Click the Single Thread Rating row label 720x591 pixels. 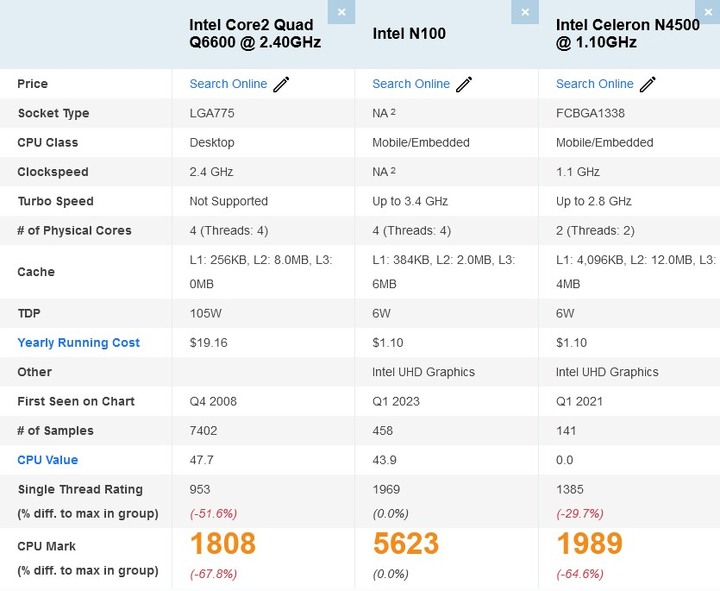80,490
